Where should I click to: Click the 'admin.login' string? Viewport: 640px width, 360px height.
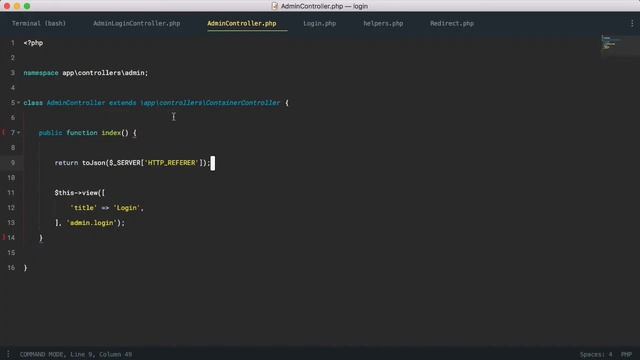pos(91,223)
